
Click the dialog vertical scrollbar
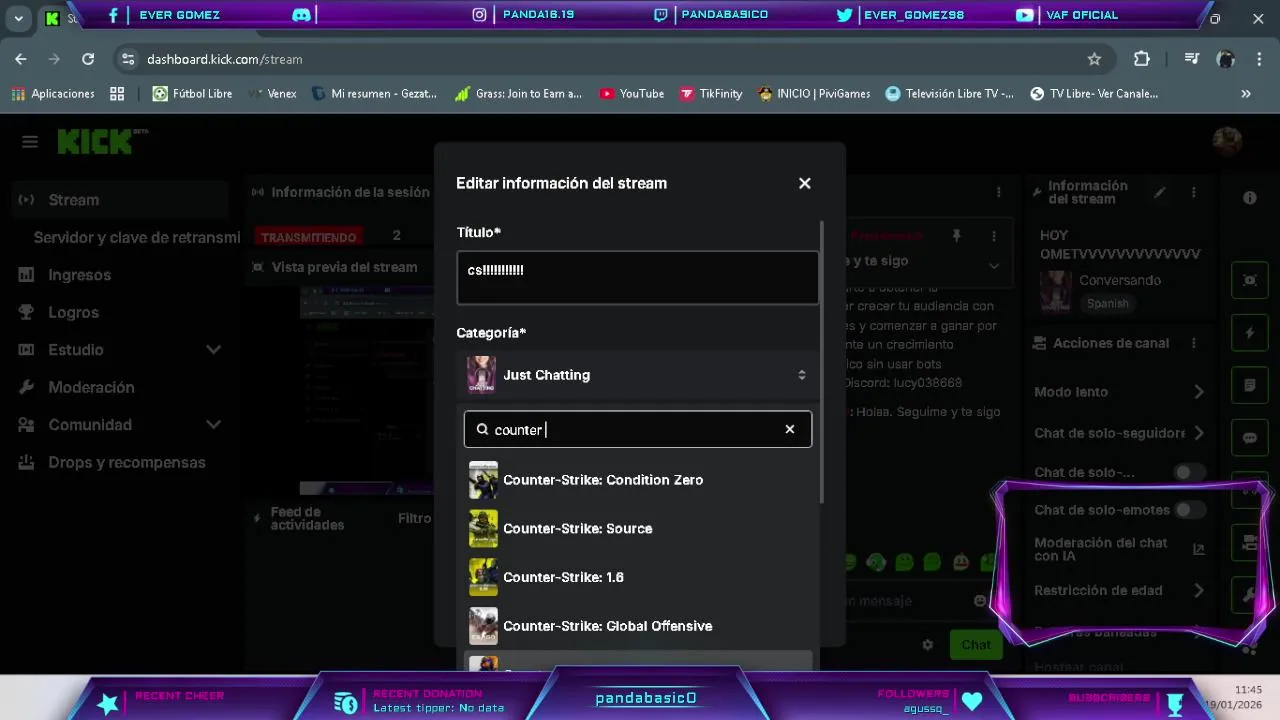(822, 360)
